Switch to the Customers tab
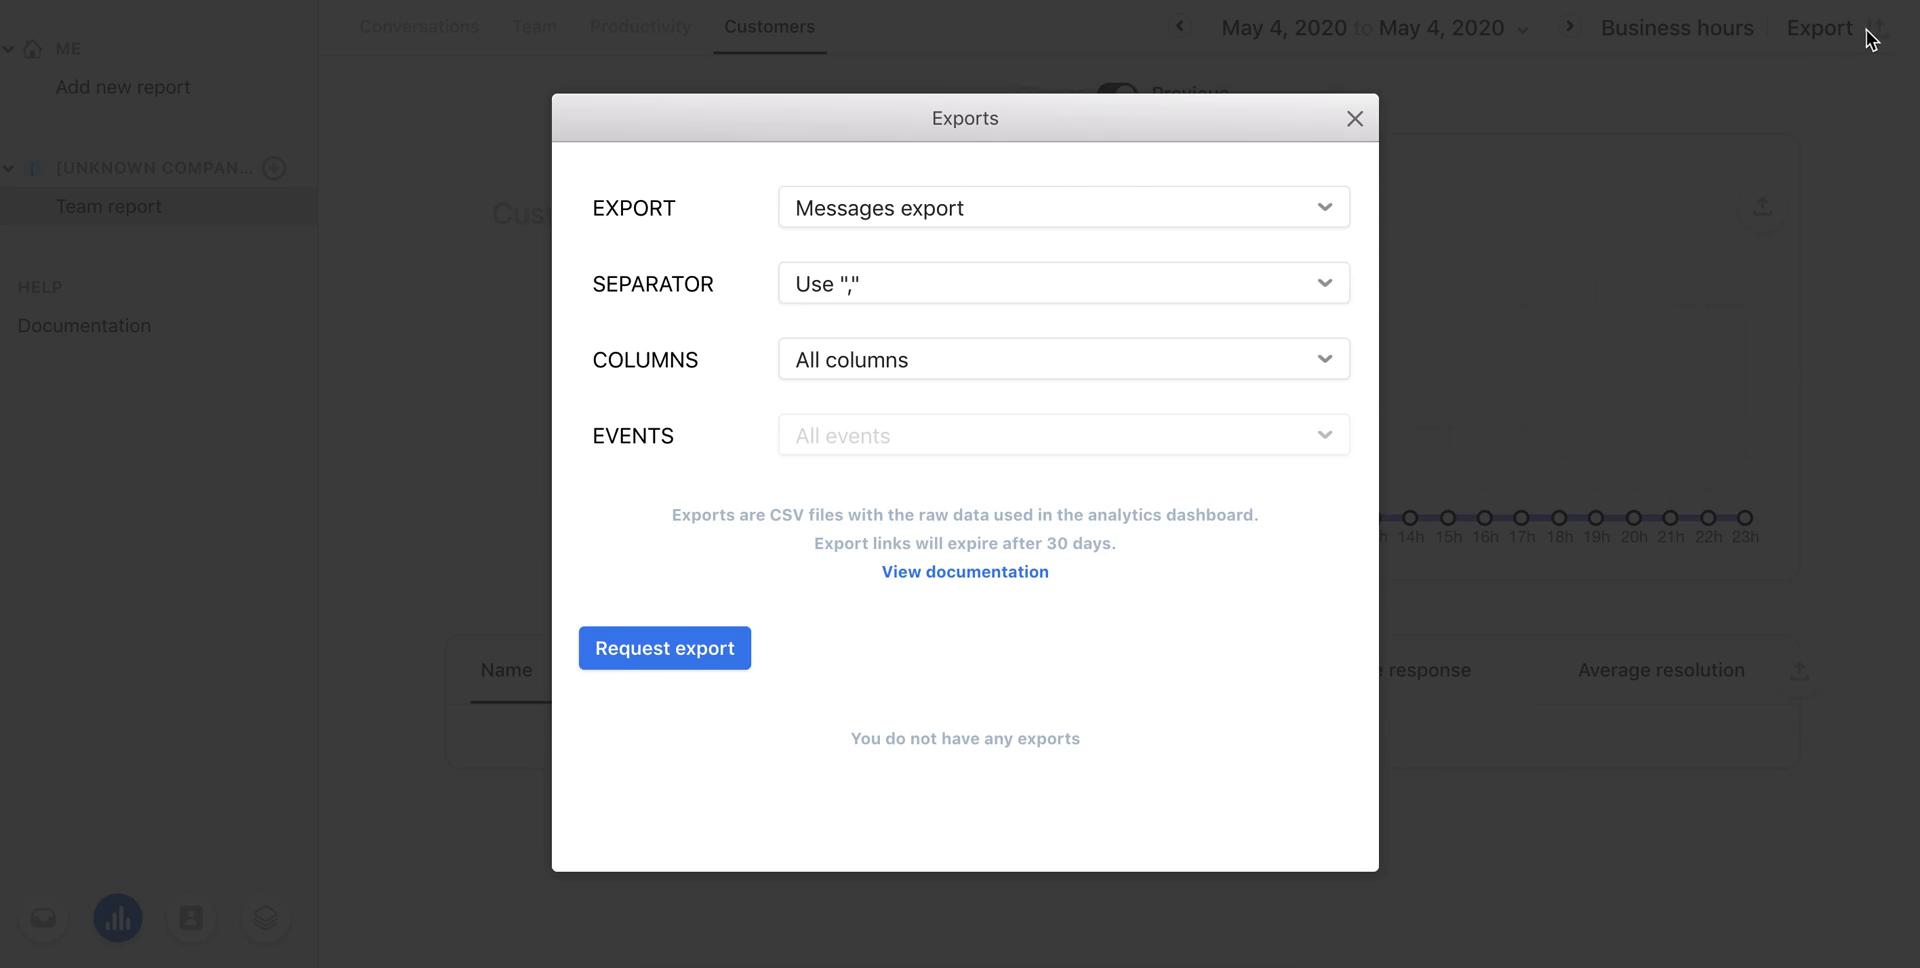Viewport: 1920px width, 968px height. pos(769,27)
